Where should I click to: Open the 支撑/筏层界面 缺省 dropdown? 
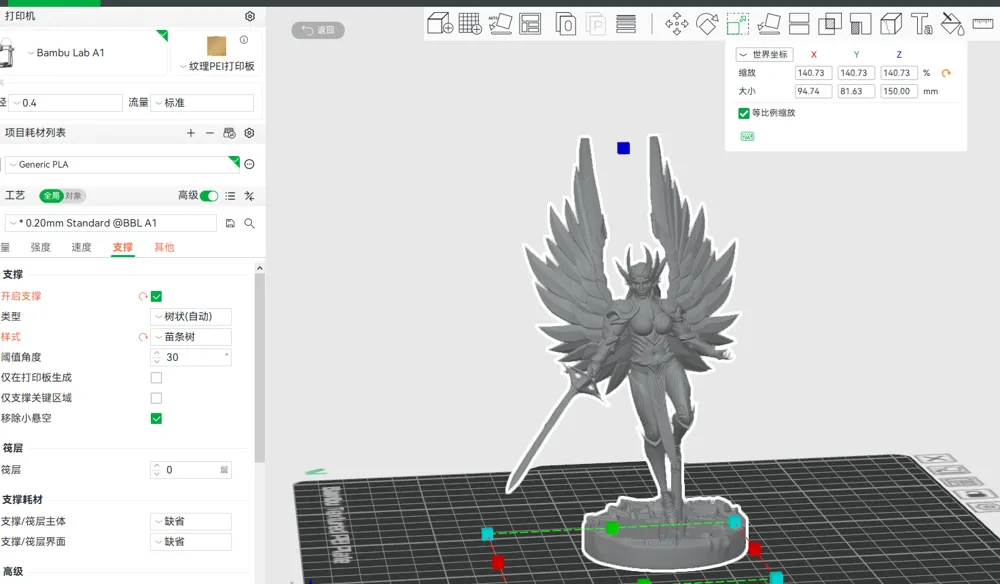(191, 542)
